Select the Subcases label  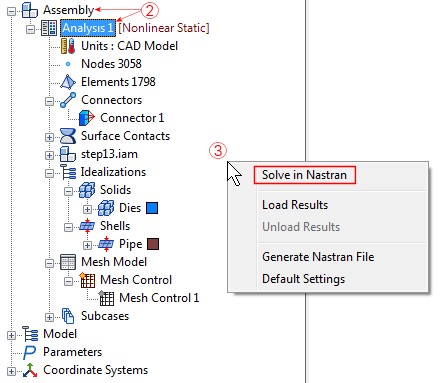(x=105, y=316)
